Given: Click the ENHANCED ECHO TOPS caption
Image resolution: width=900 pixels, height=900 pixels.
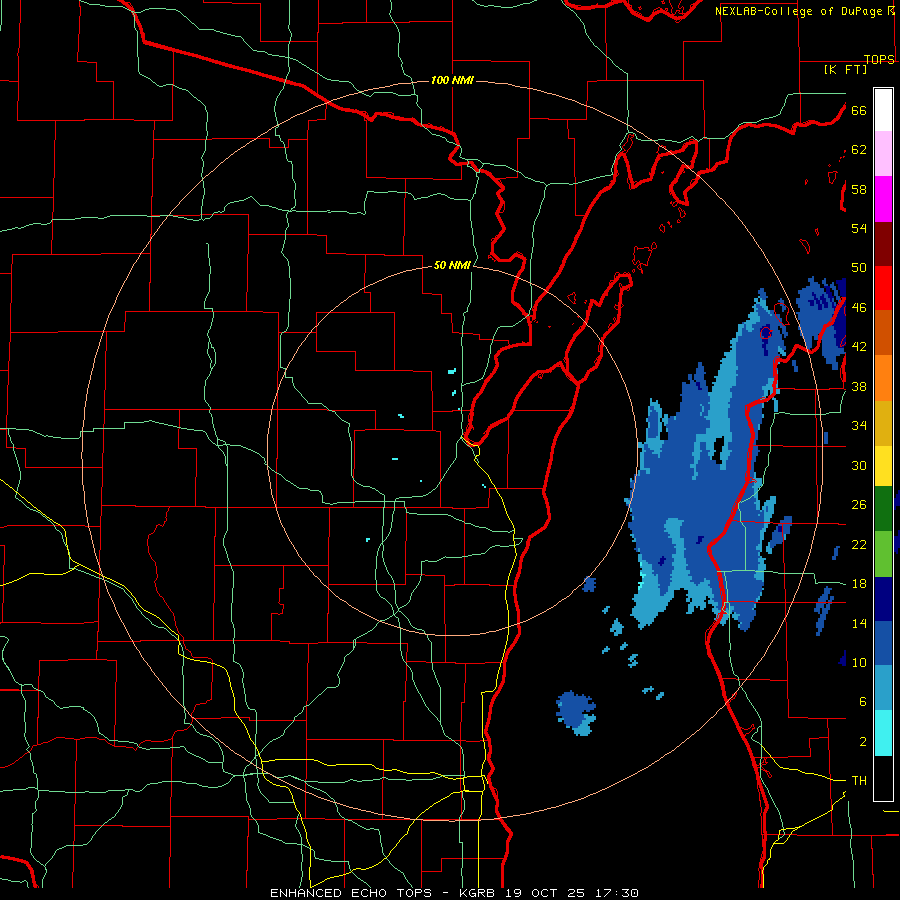Looking at the screenshot, I should click(x=354, y=893).
